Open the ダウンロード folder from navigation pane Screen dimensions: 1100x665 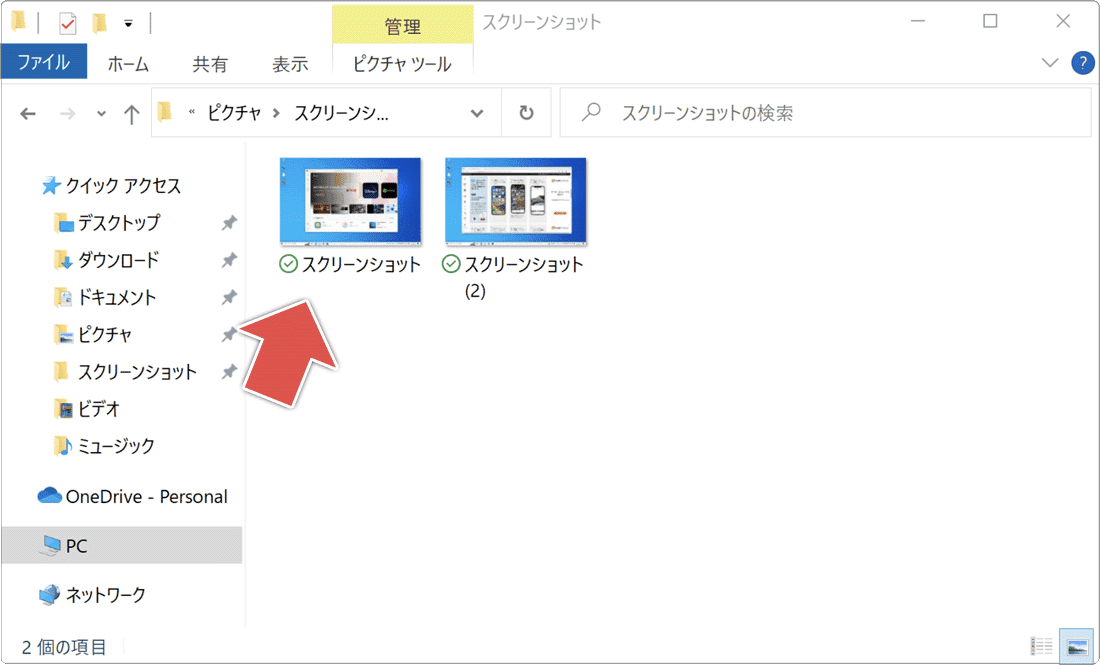point(112,260)
